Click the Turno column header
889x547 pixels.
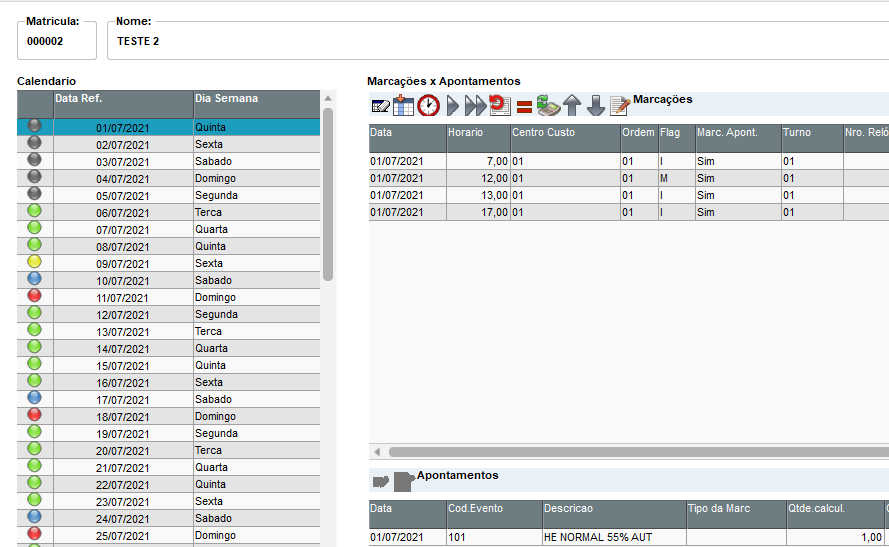coord(812,138)
